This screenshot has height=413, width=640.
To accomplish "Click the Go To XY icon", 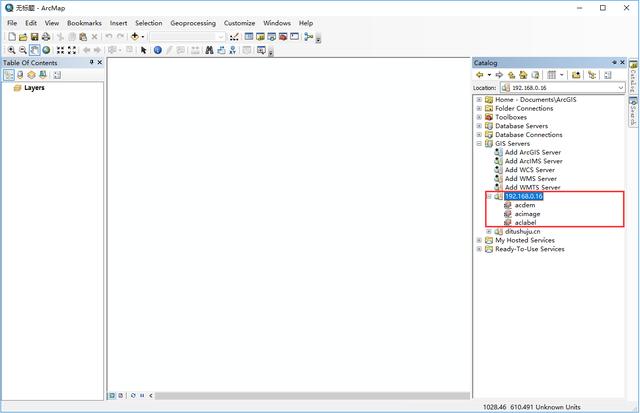I will click(233, 50).
